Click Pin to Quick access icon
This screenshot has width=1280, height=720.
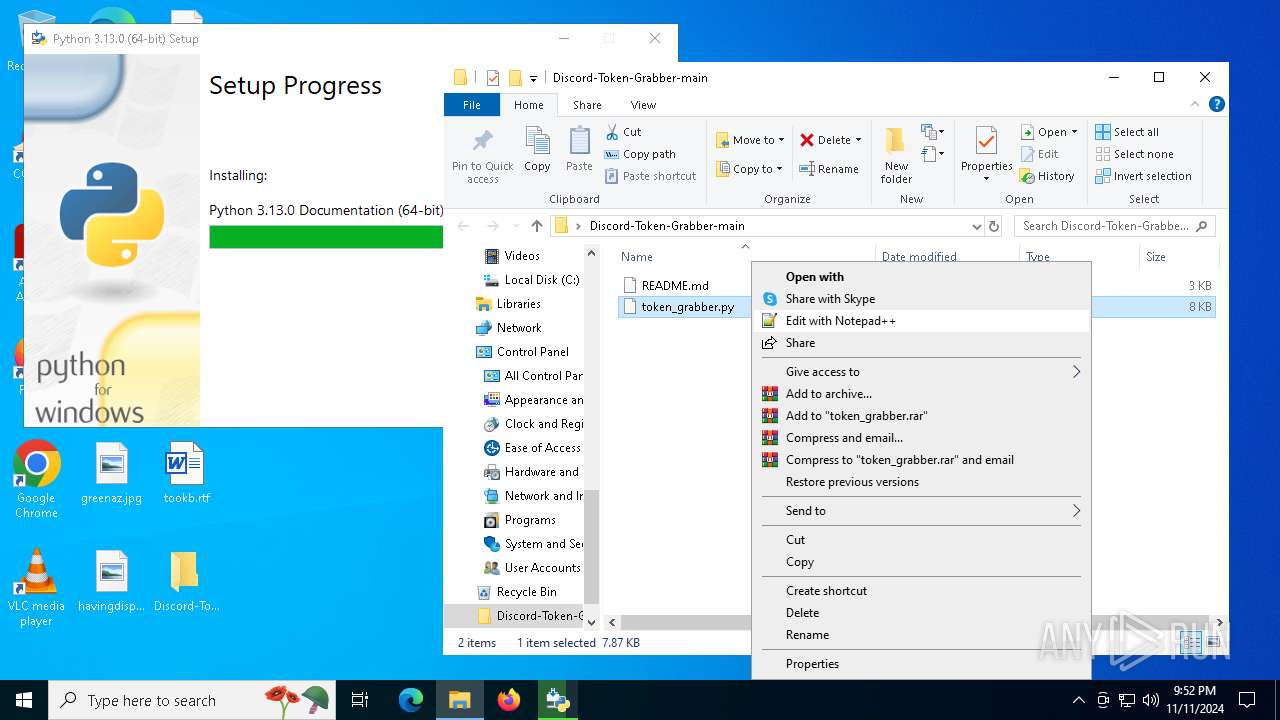coord(482,141)
